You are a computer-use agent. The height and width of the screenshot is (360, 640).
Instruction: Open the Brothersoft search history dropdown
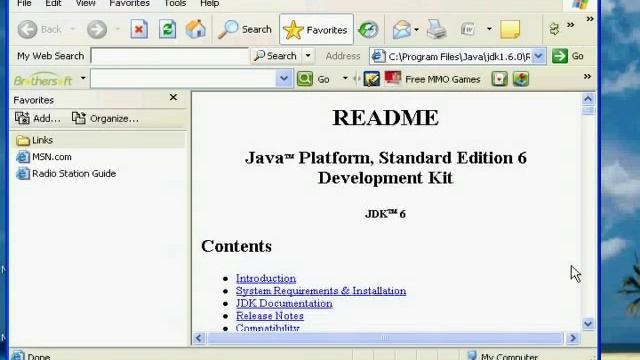[284, 78]
